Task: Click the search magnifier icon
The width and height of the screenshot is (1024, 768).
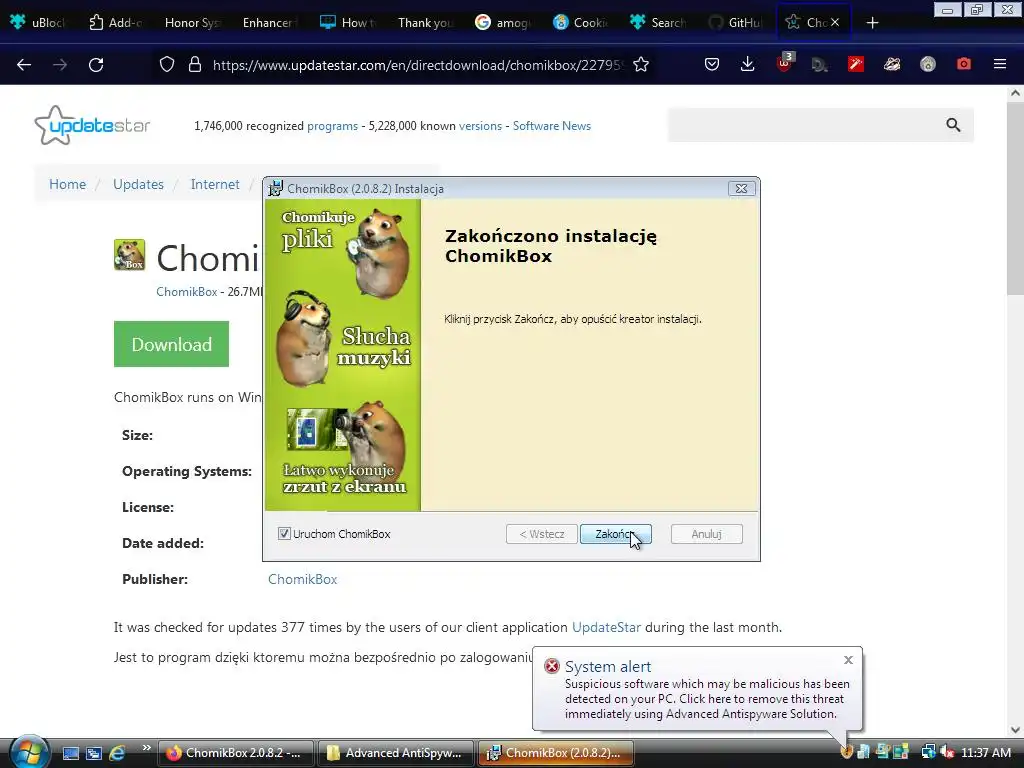Action: [953, 125]
